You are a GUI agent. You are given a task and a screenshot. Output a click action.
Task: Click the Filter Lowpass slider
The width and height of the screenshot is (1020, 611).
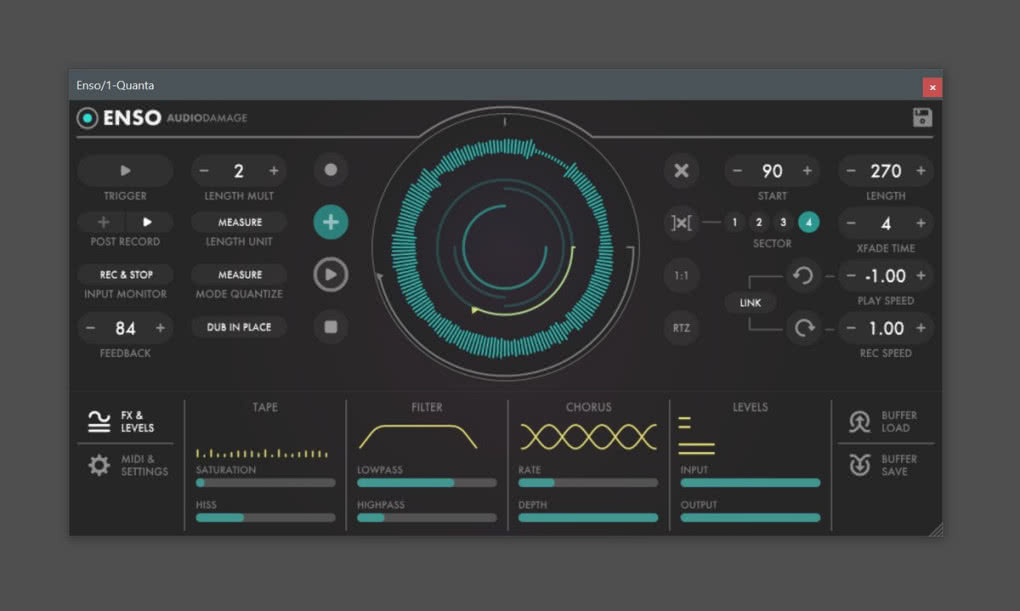(x=427, y=483)
